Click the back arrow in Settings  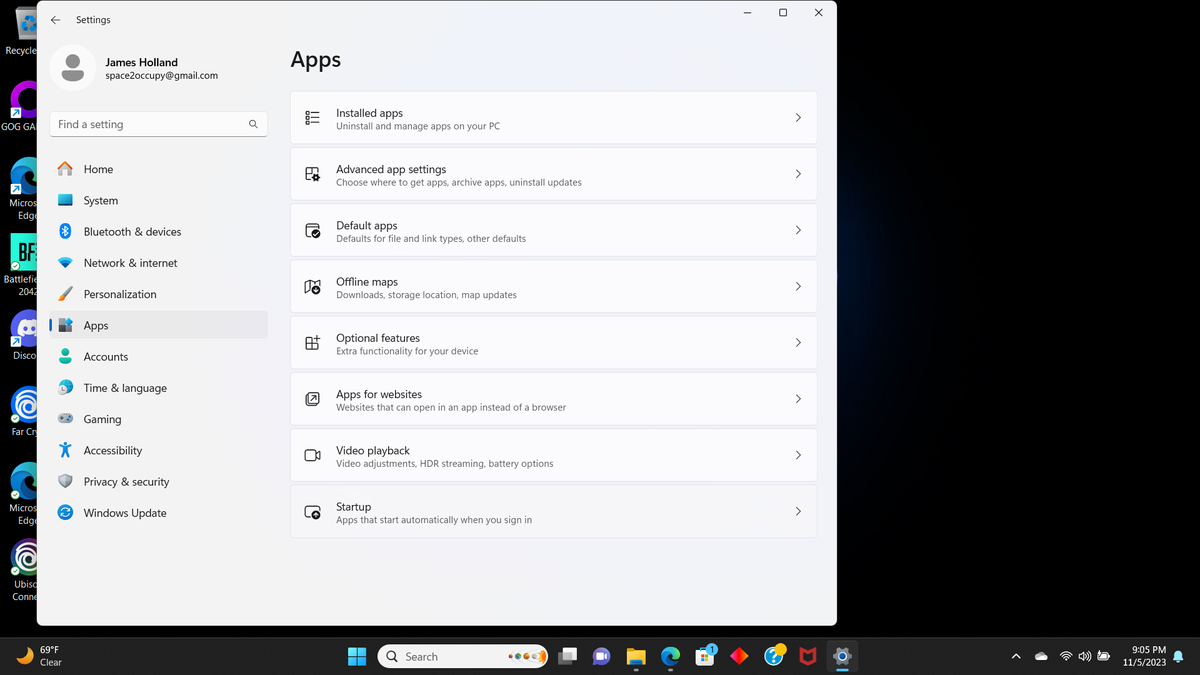pyautogui.click(x=55, y=19)
